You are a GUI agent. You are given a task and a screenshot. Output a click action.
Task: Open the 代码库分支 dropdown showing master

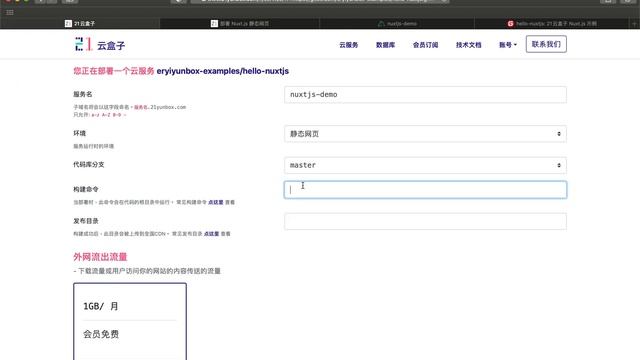tap(425, 165)
